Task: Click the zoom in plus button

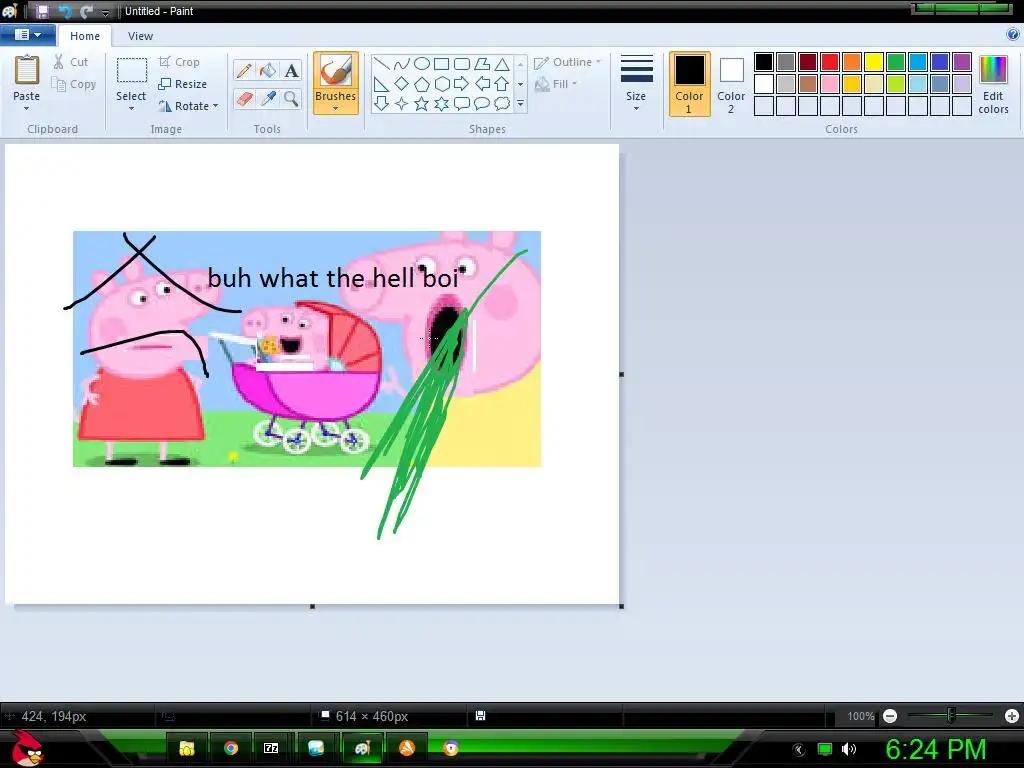Action: (x=1012, y=716)
